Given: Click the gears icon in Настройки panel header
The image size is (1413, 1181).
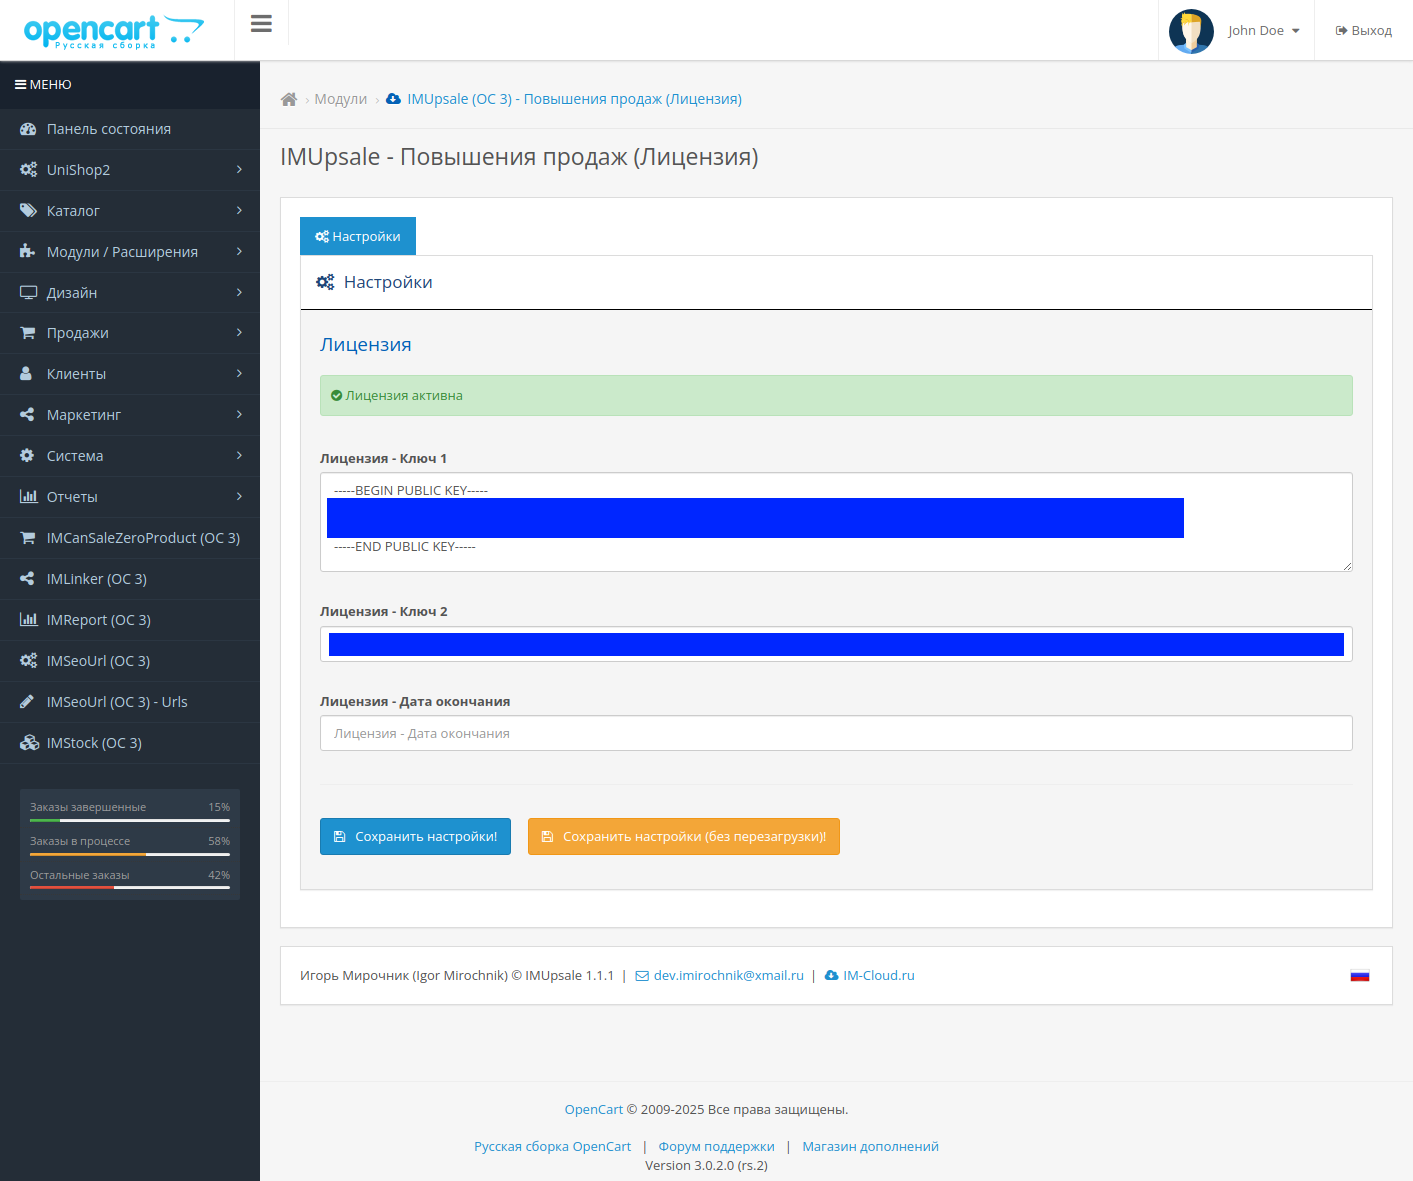Looking at the screenshot, I should (325, 282).
